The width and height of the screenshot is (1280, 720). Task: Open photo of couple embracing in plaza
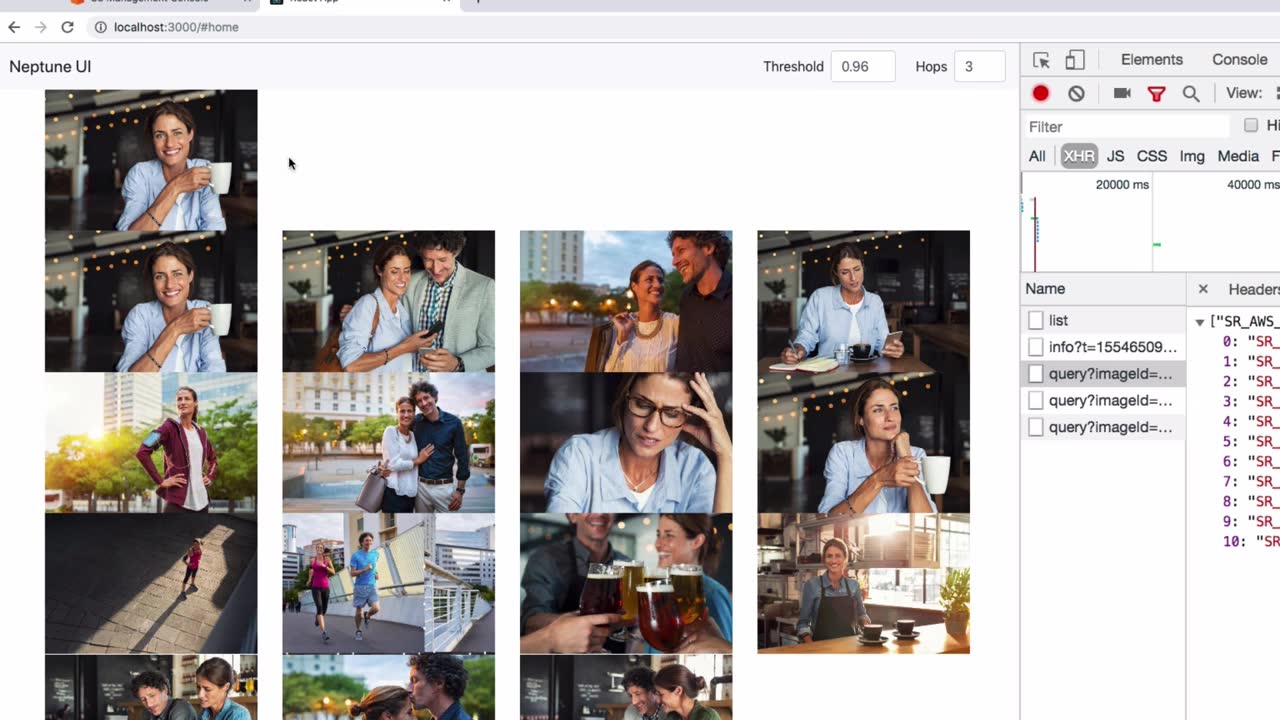click(388, 442)
